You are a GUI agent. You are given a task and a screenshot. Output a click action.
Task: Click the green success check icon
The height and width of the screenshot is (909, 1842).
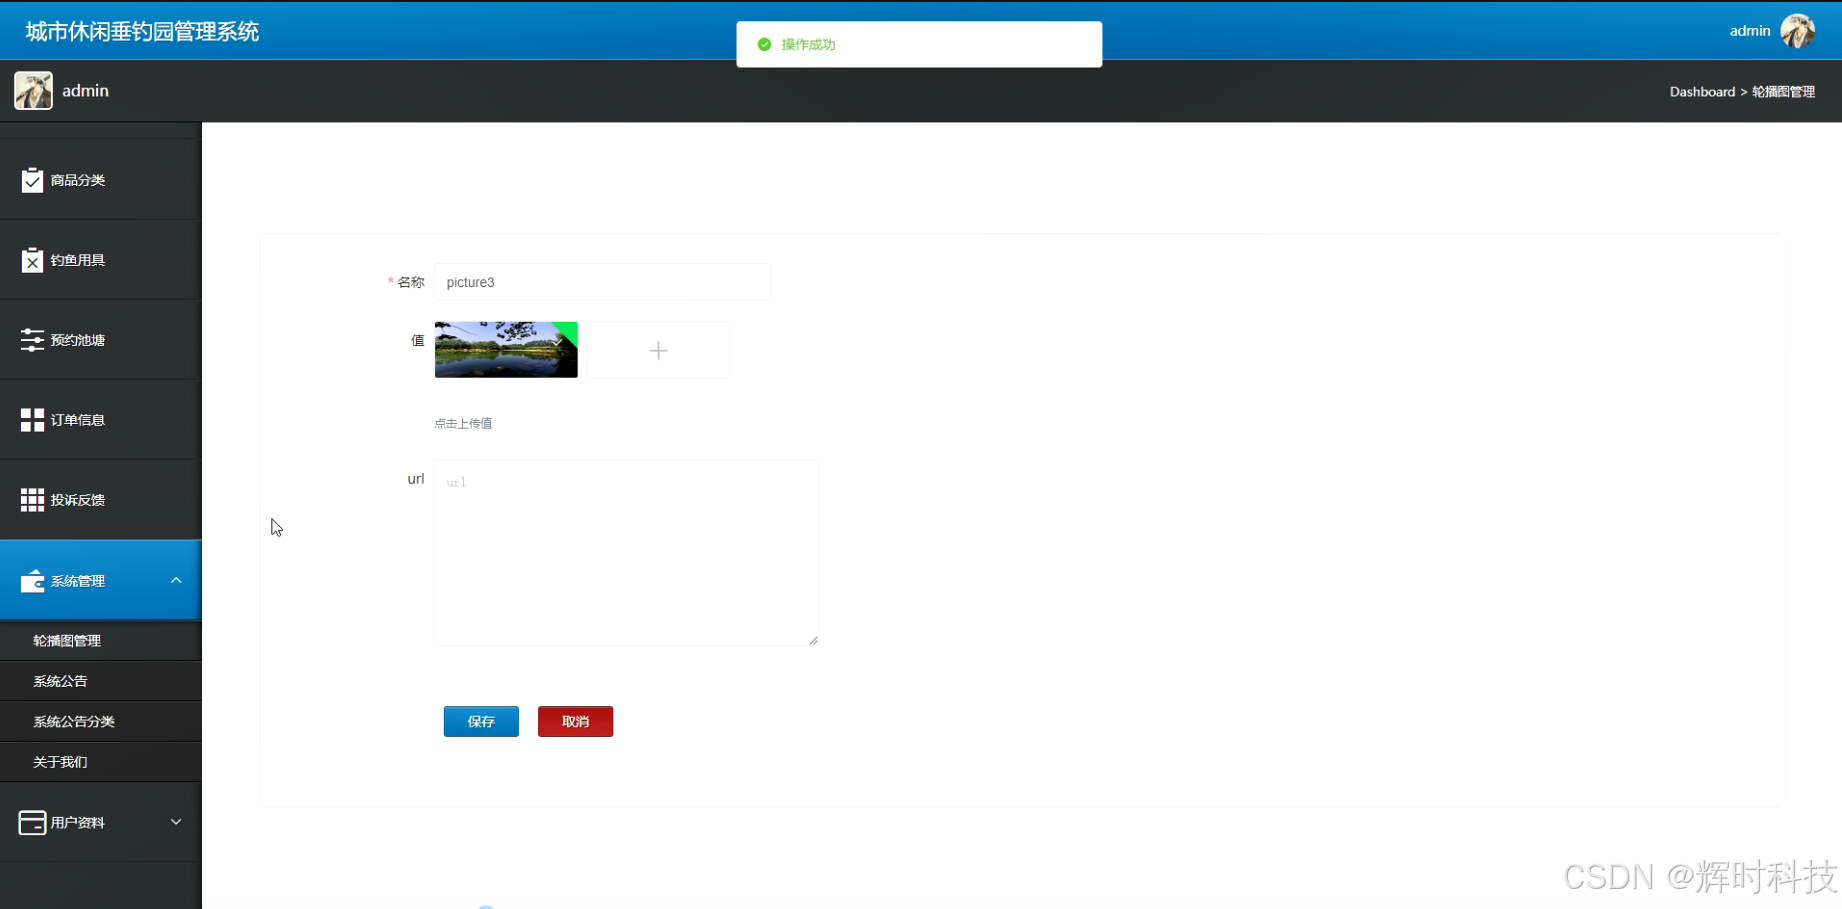click(x=764, y=44)
